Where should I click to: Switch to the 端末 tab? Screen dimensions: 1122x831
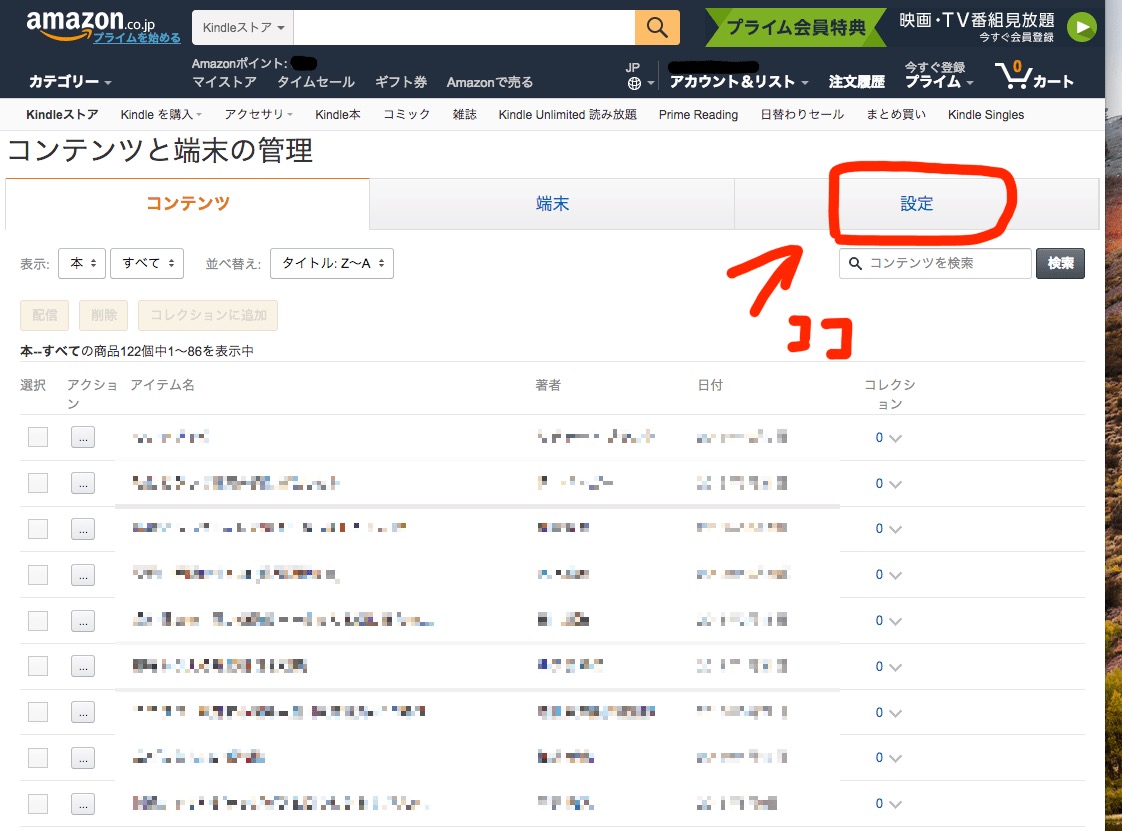coord(552,204)
